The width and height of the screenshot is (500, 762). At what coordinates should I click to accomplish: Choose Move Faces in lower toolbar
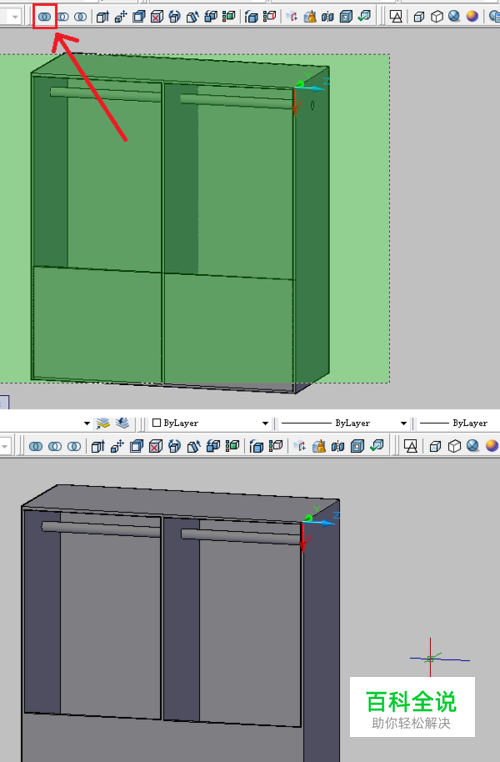coord(117,446)
